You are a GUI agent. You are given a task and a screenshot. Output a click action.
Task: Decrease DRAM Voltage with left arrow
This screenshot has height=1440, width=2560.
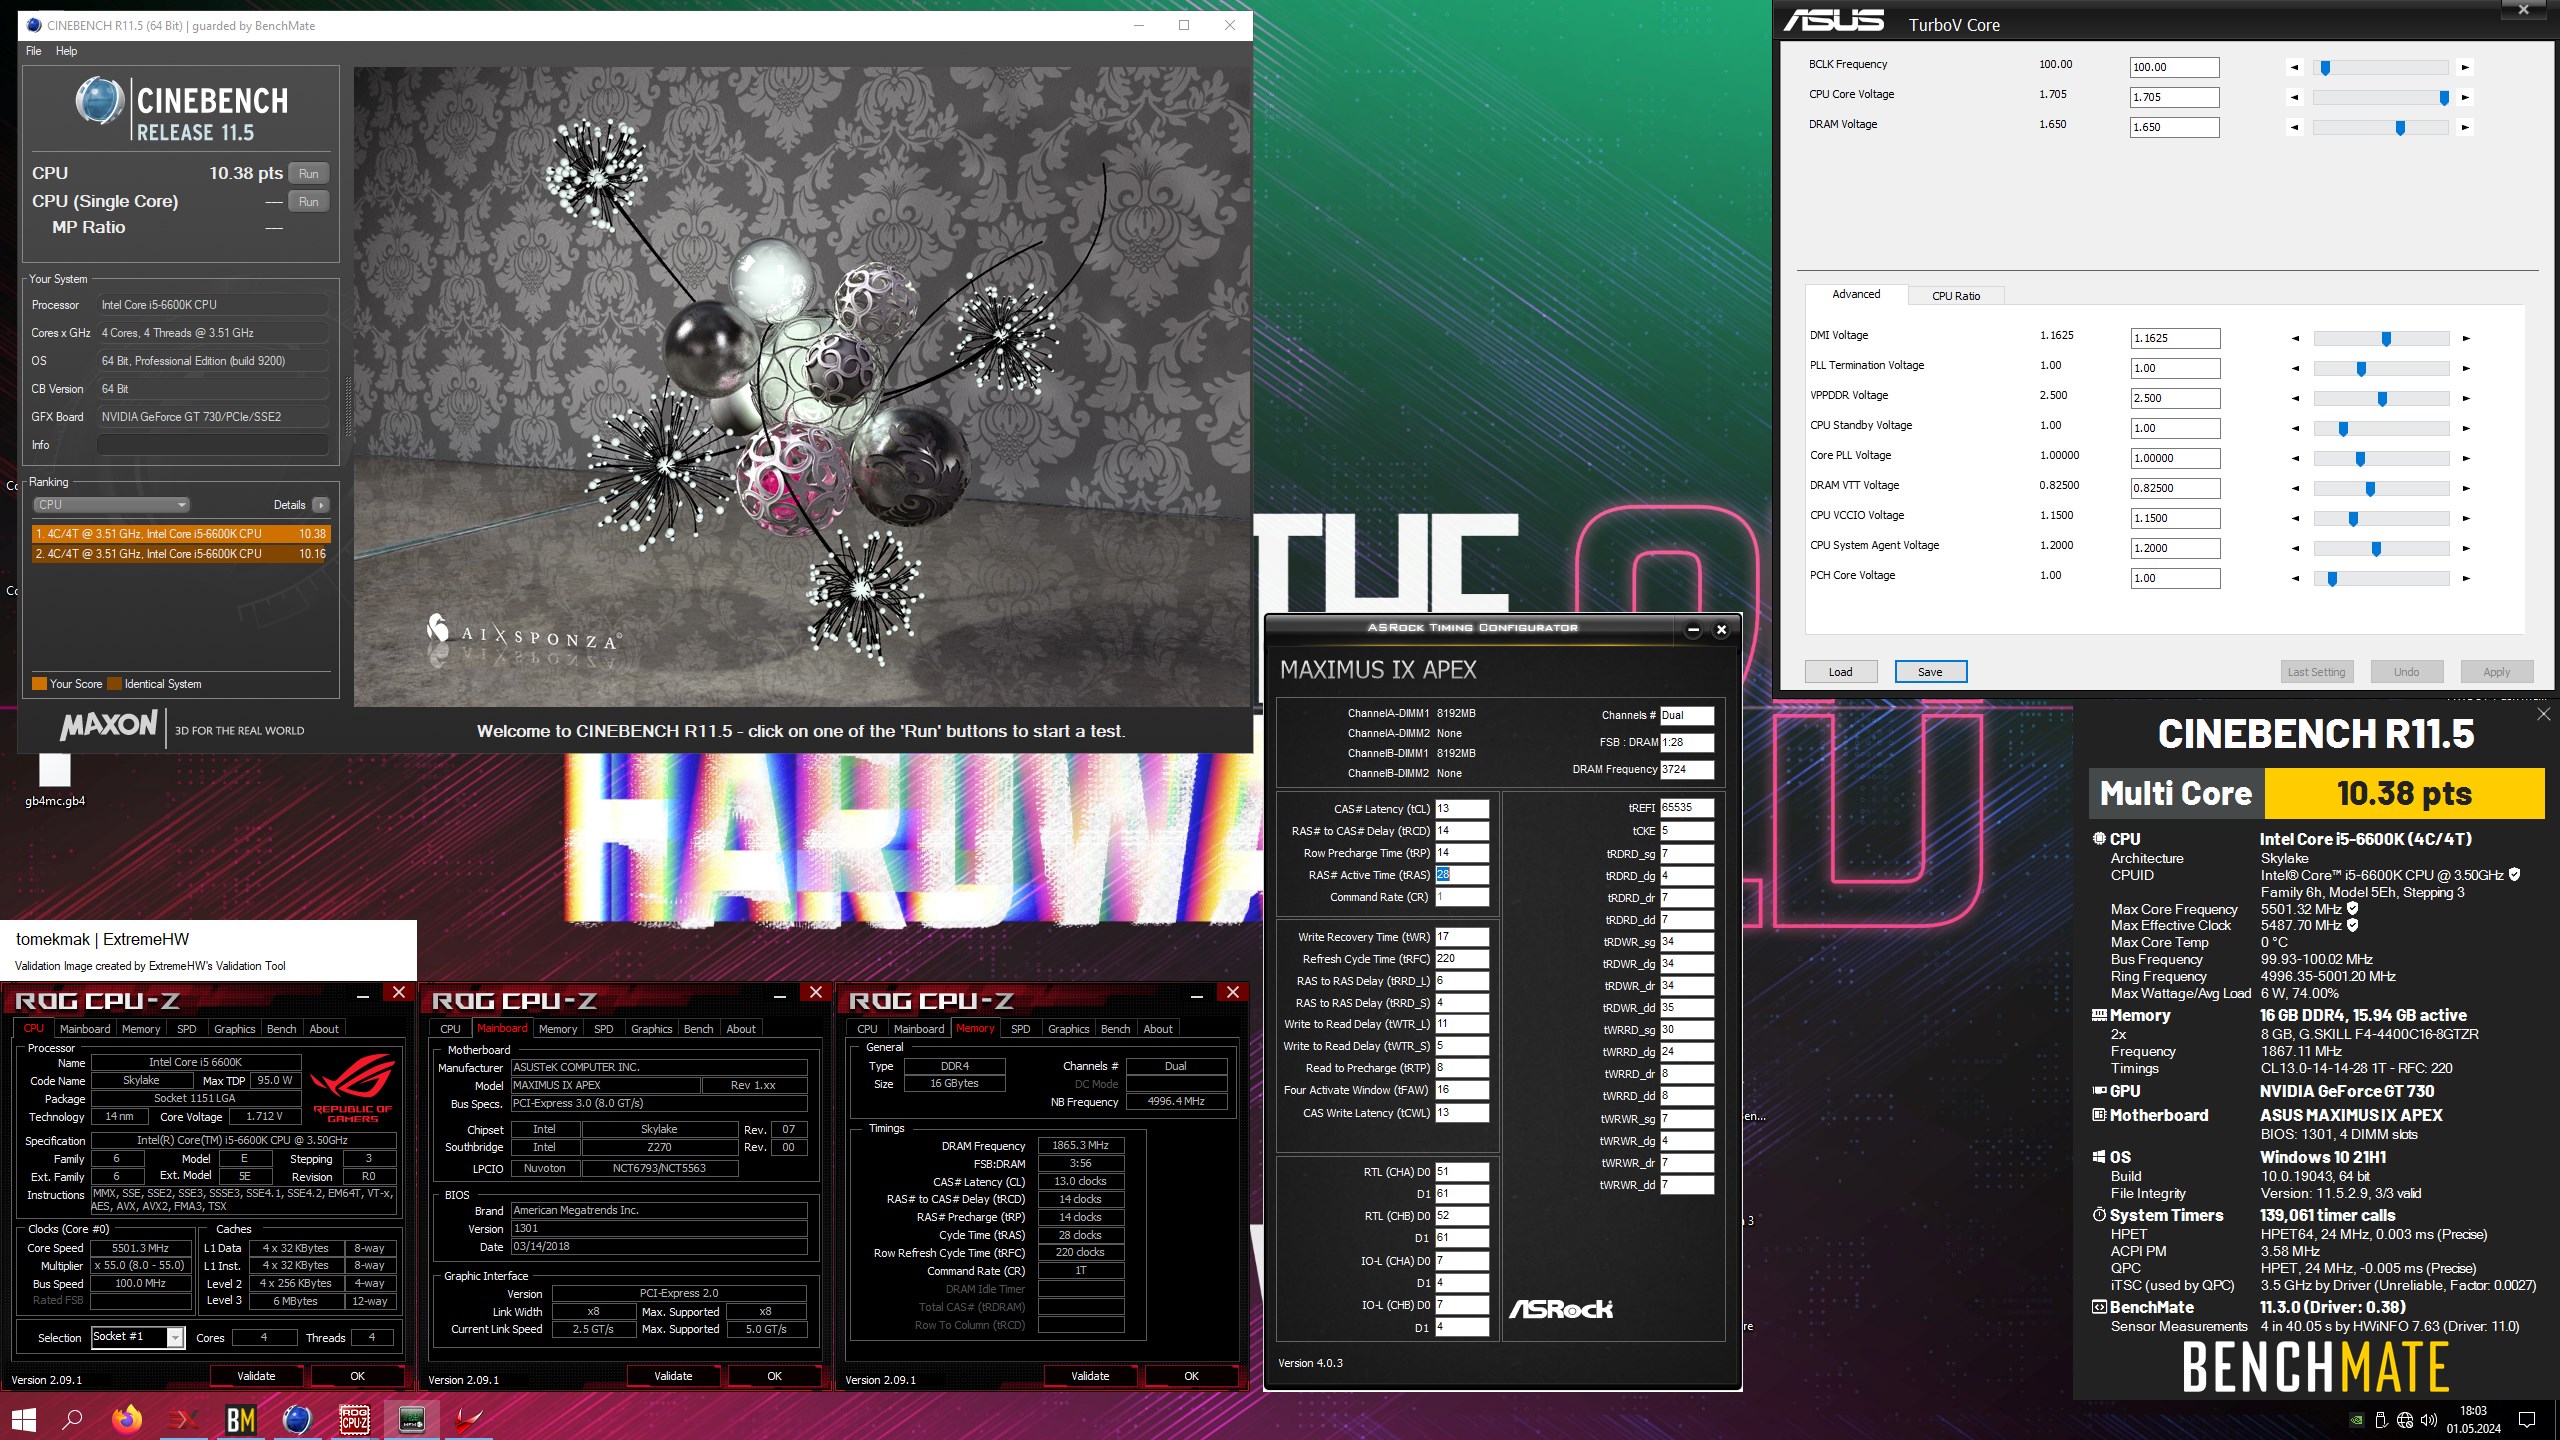[2295, 128]
